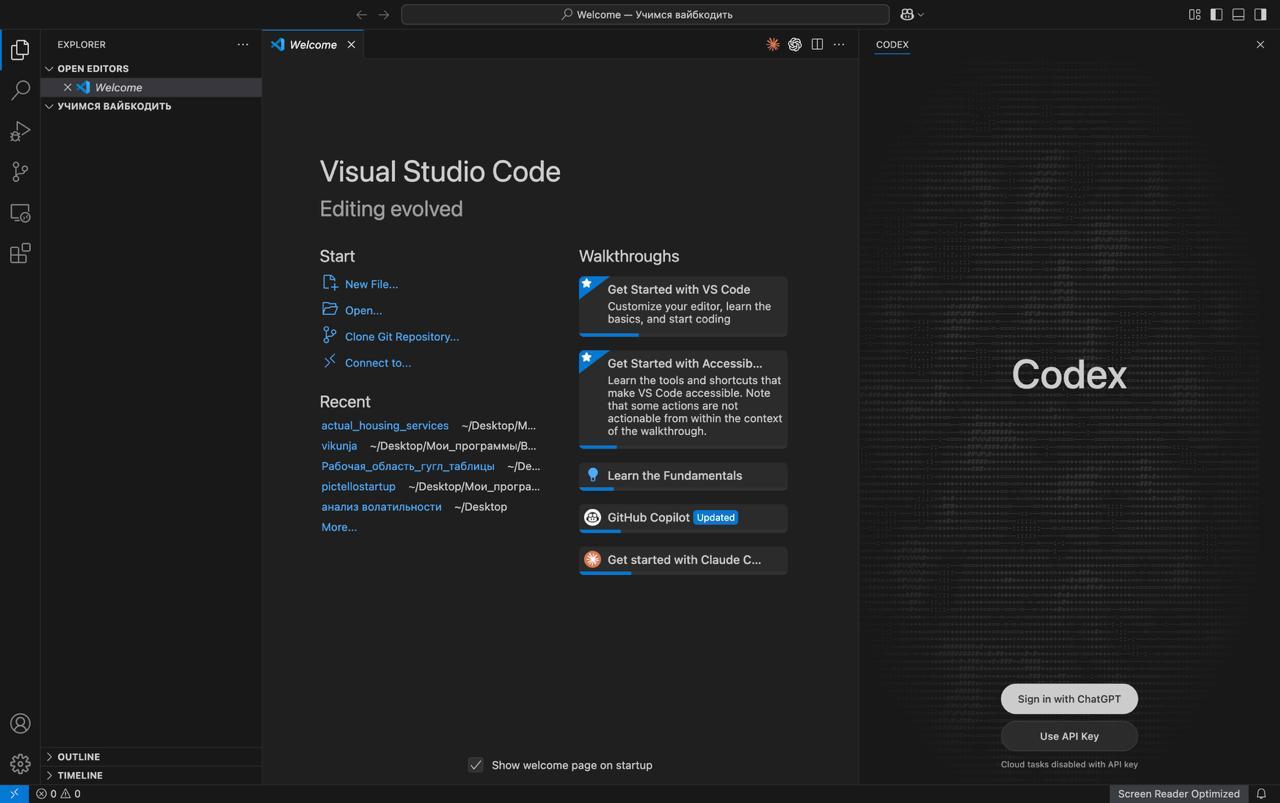This screenshot has height=803, width=1280.
Task: Click the New File link
Action: click(371, 284)
